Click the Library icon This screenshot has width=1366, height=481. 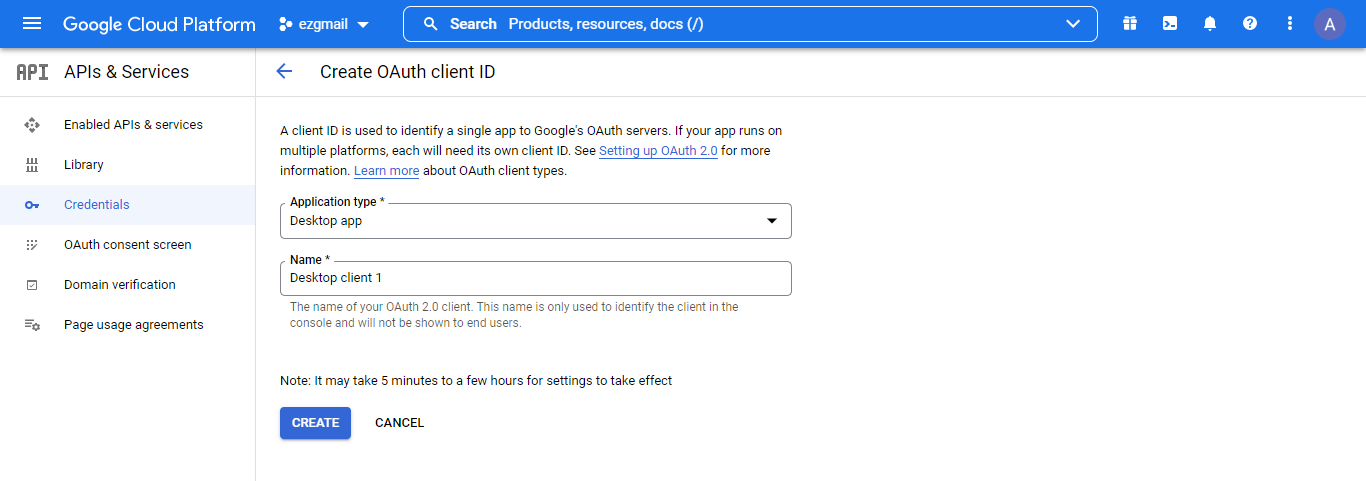[x=32, y=165]
